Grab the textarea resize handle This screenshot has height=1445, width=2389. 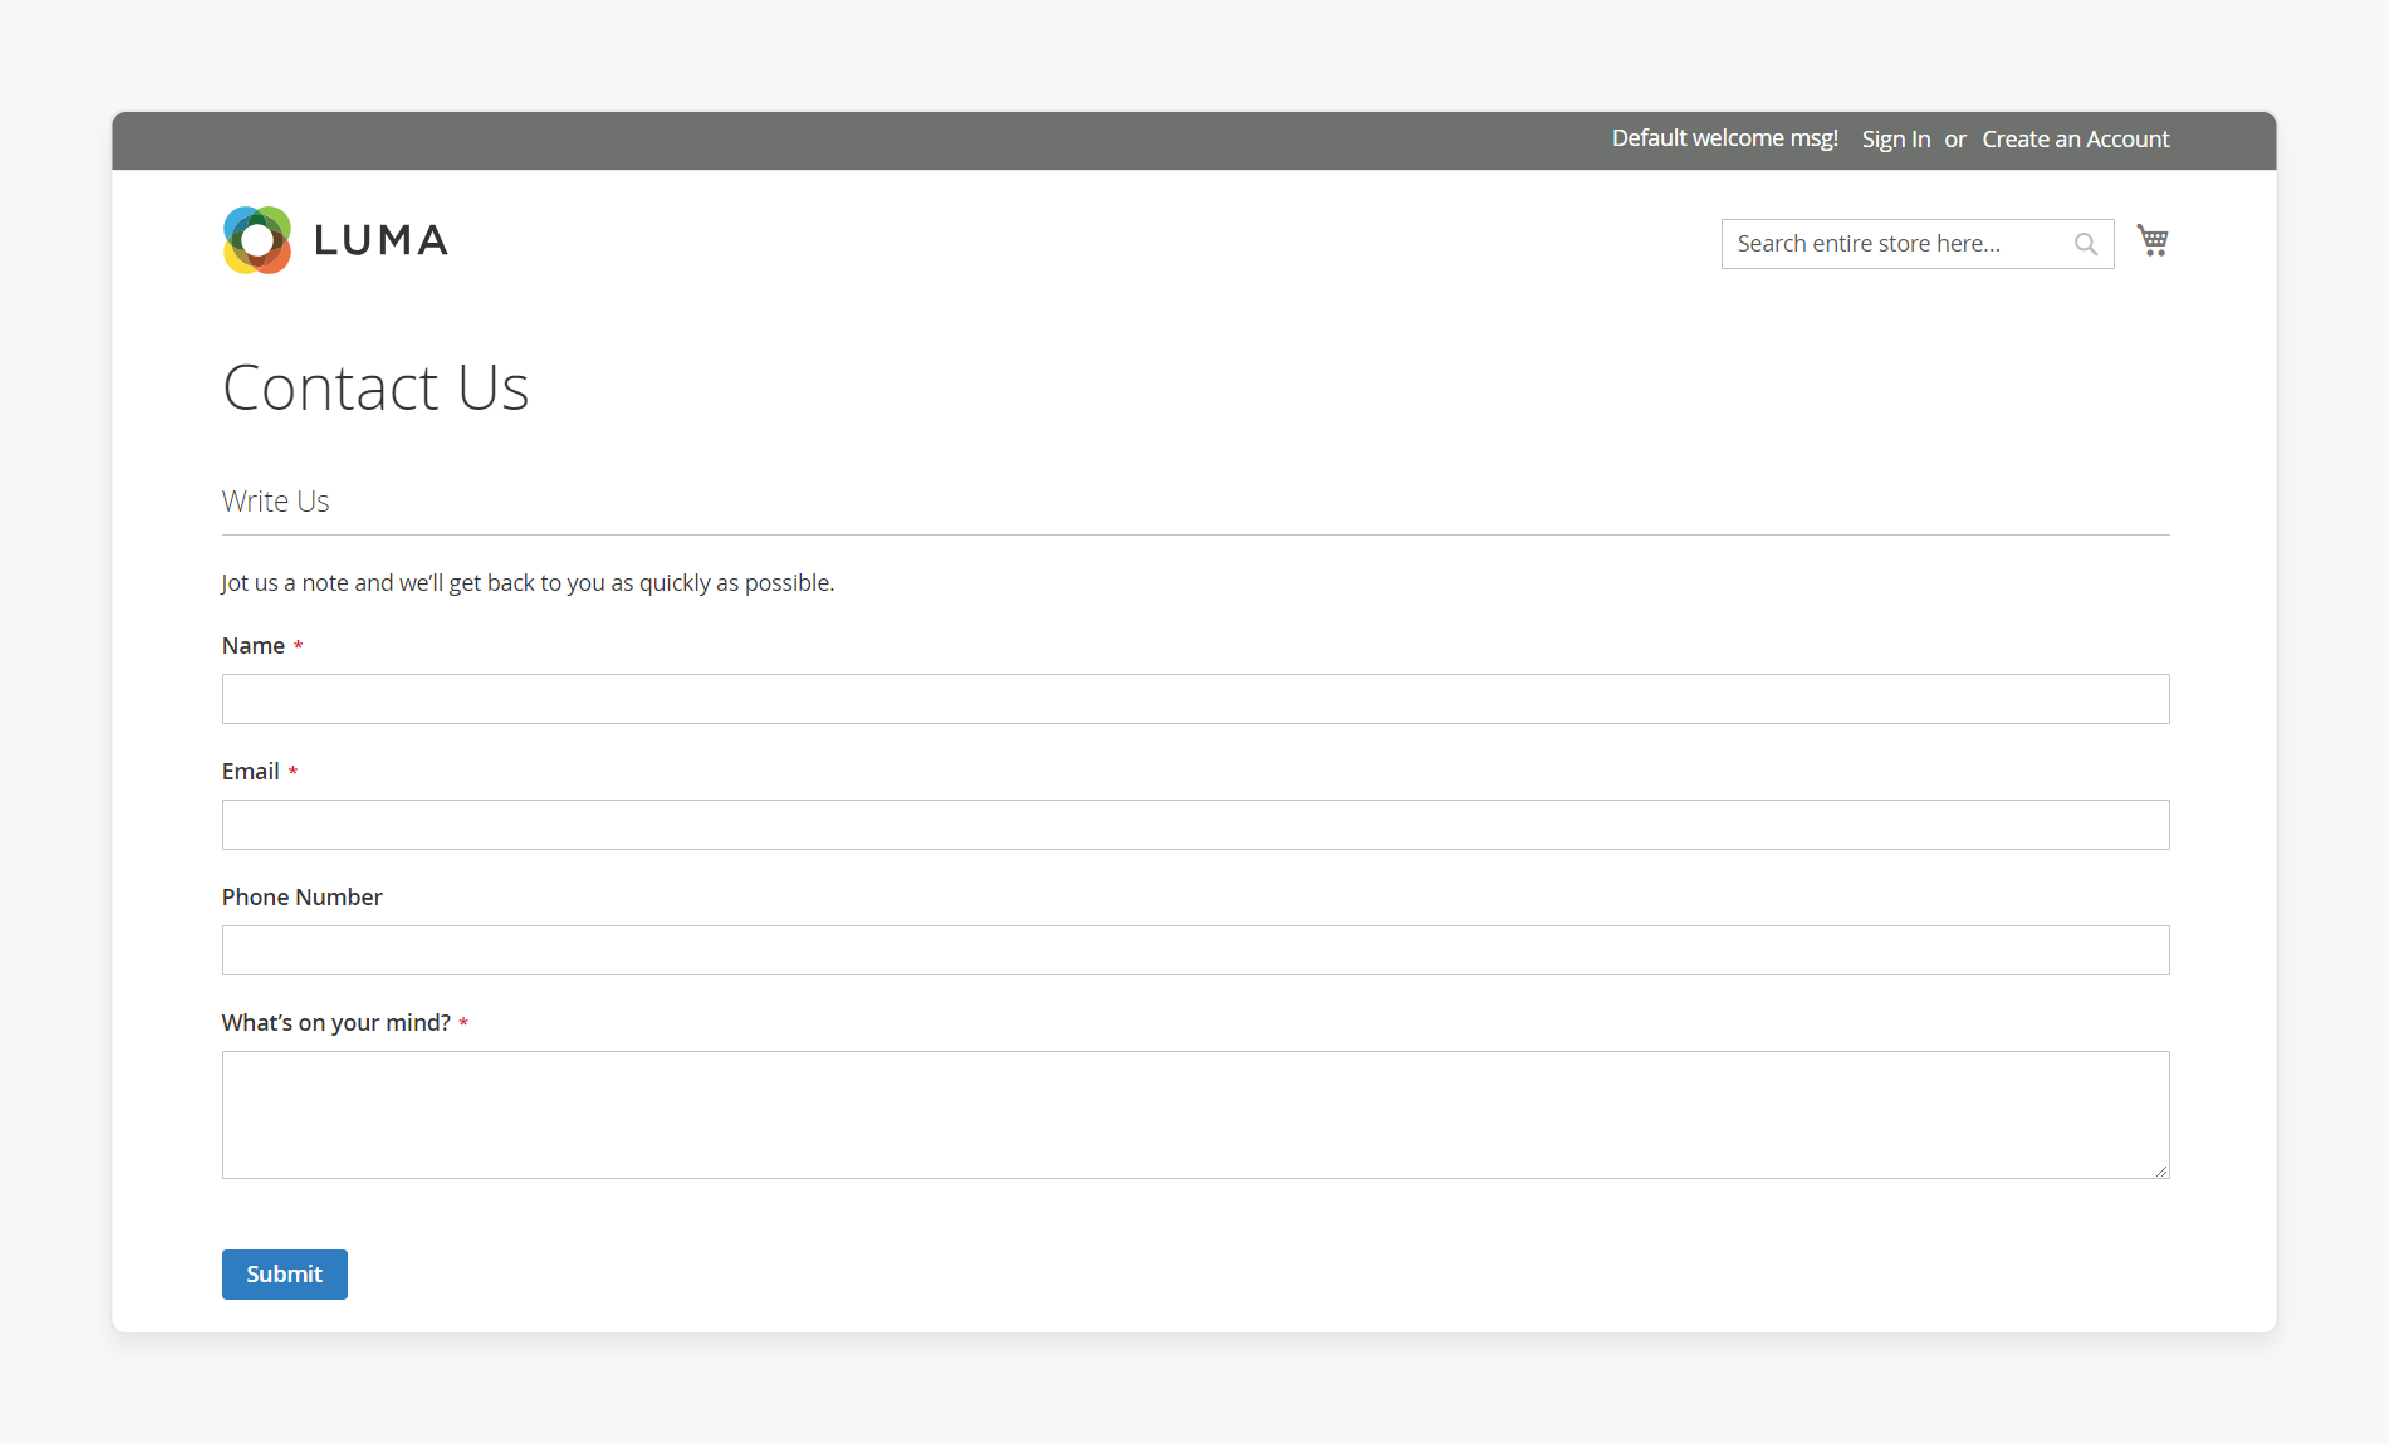[2160, 1171]
